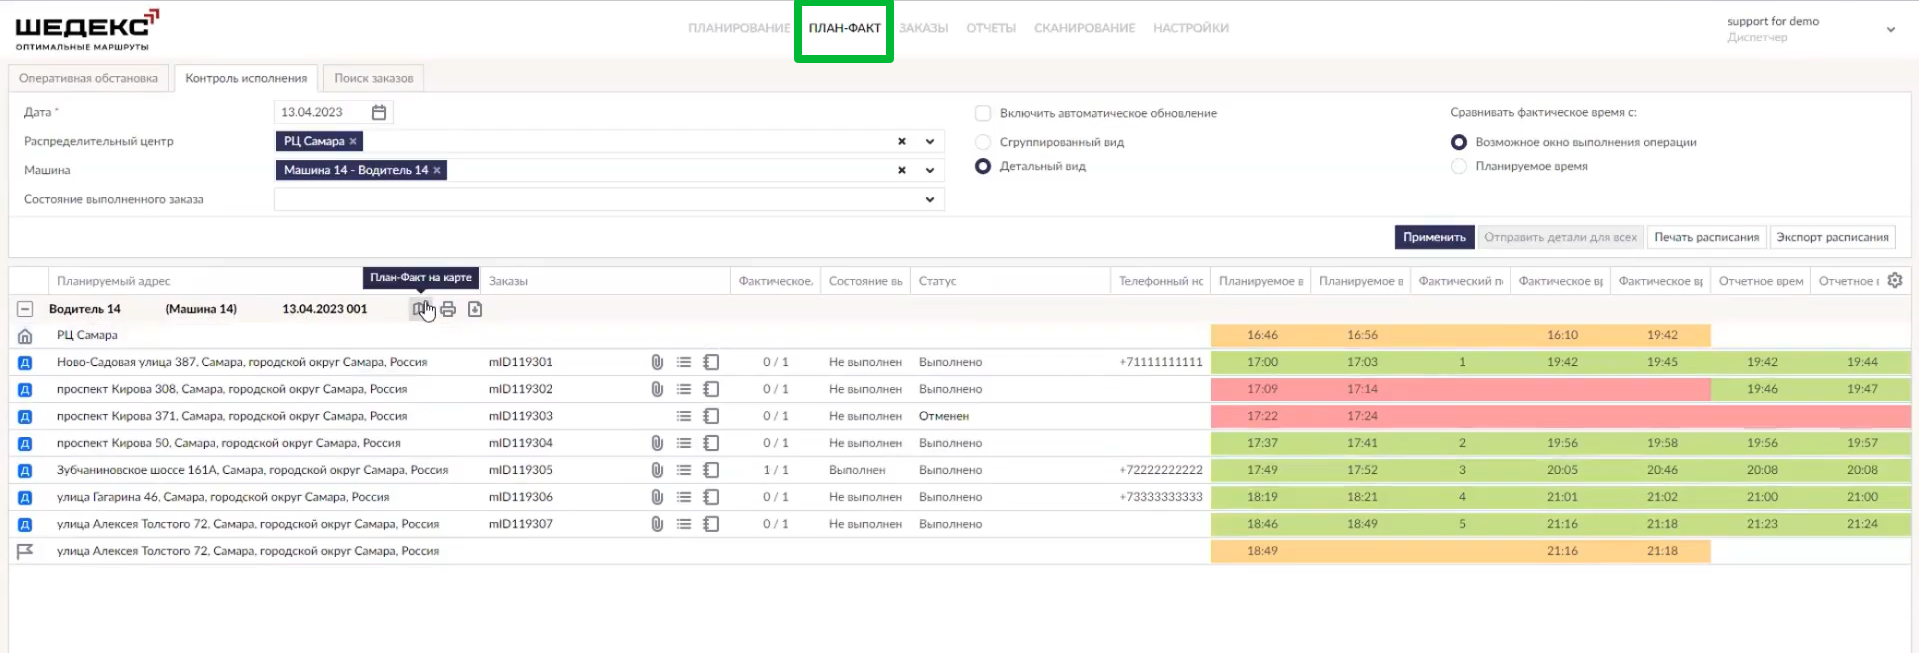Collapse the Водитель 14 route group

[x=25, y=309]
